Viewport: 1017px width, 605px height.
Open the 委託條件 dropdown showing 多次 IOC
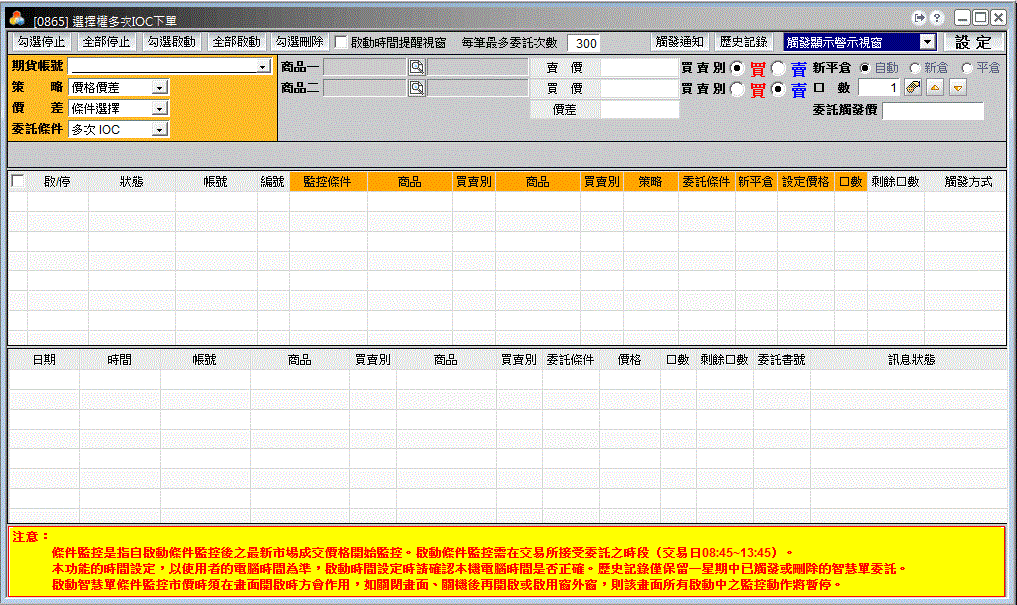click(159, 130)
